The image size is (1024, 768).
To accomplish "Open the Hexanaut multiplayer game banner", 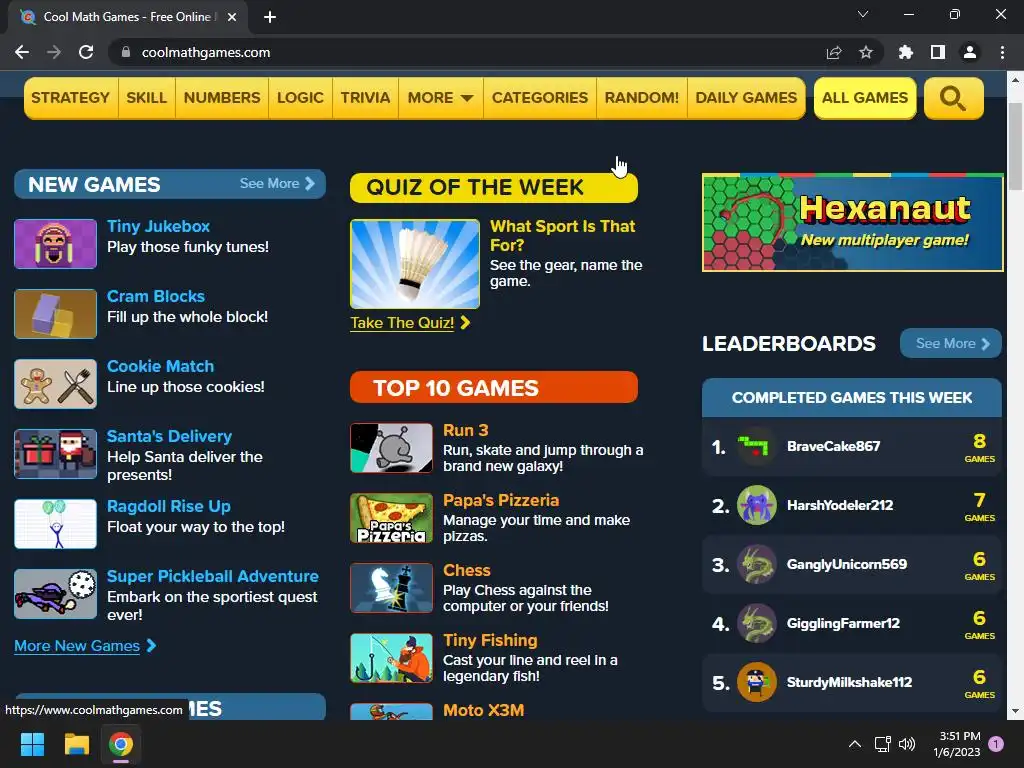I will [852, 222].
